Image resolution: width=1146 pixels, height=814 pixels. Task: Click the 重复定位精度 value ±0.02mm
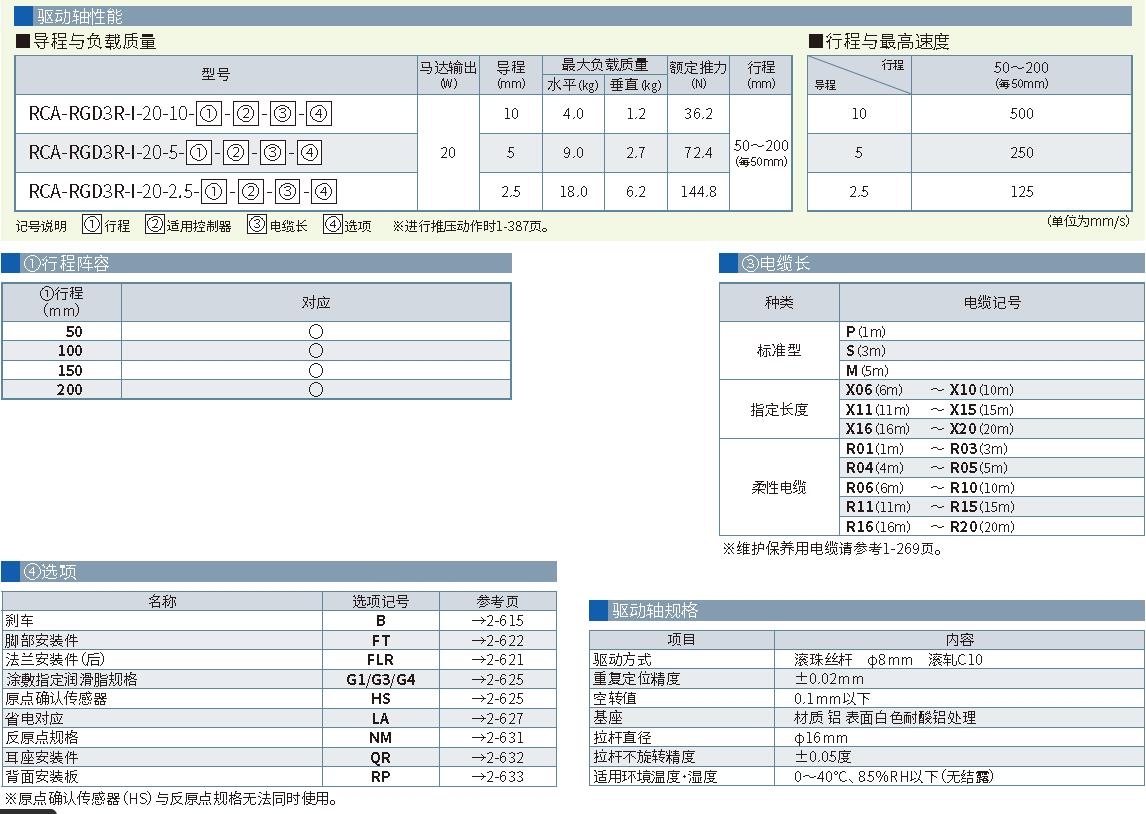[830, 679]
